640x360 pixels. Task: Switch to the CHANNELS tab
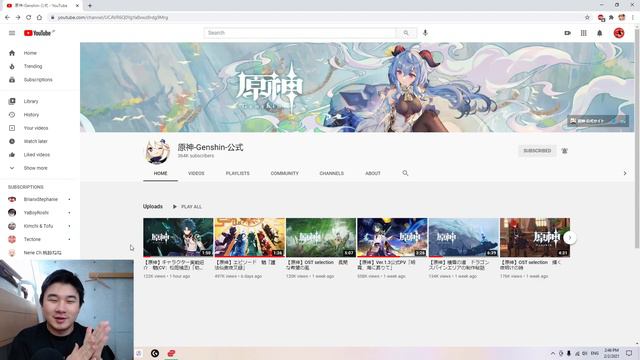tap(331, 173)
